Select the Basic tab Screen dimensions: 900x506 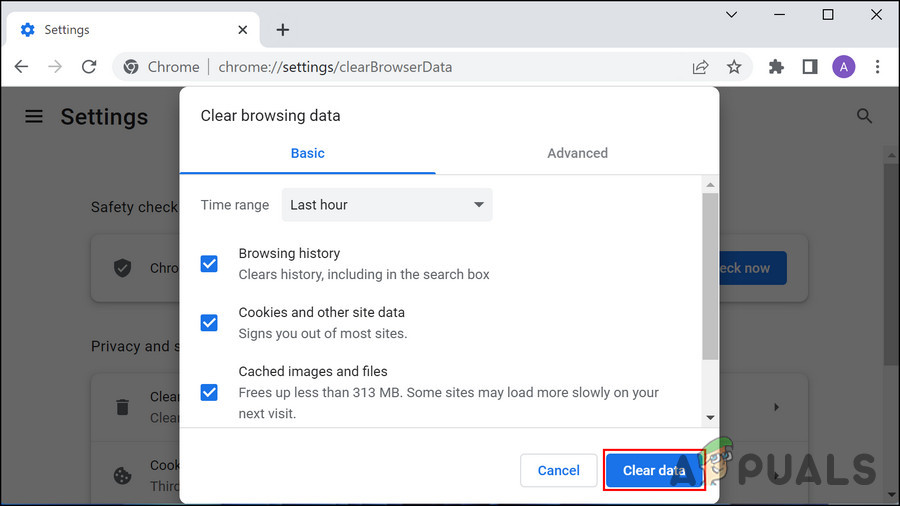(307, 153)
